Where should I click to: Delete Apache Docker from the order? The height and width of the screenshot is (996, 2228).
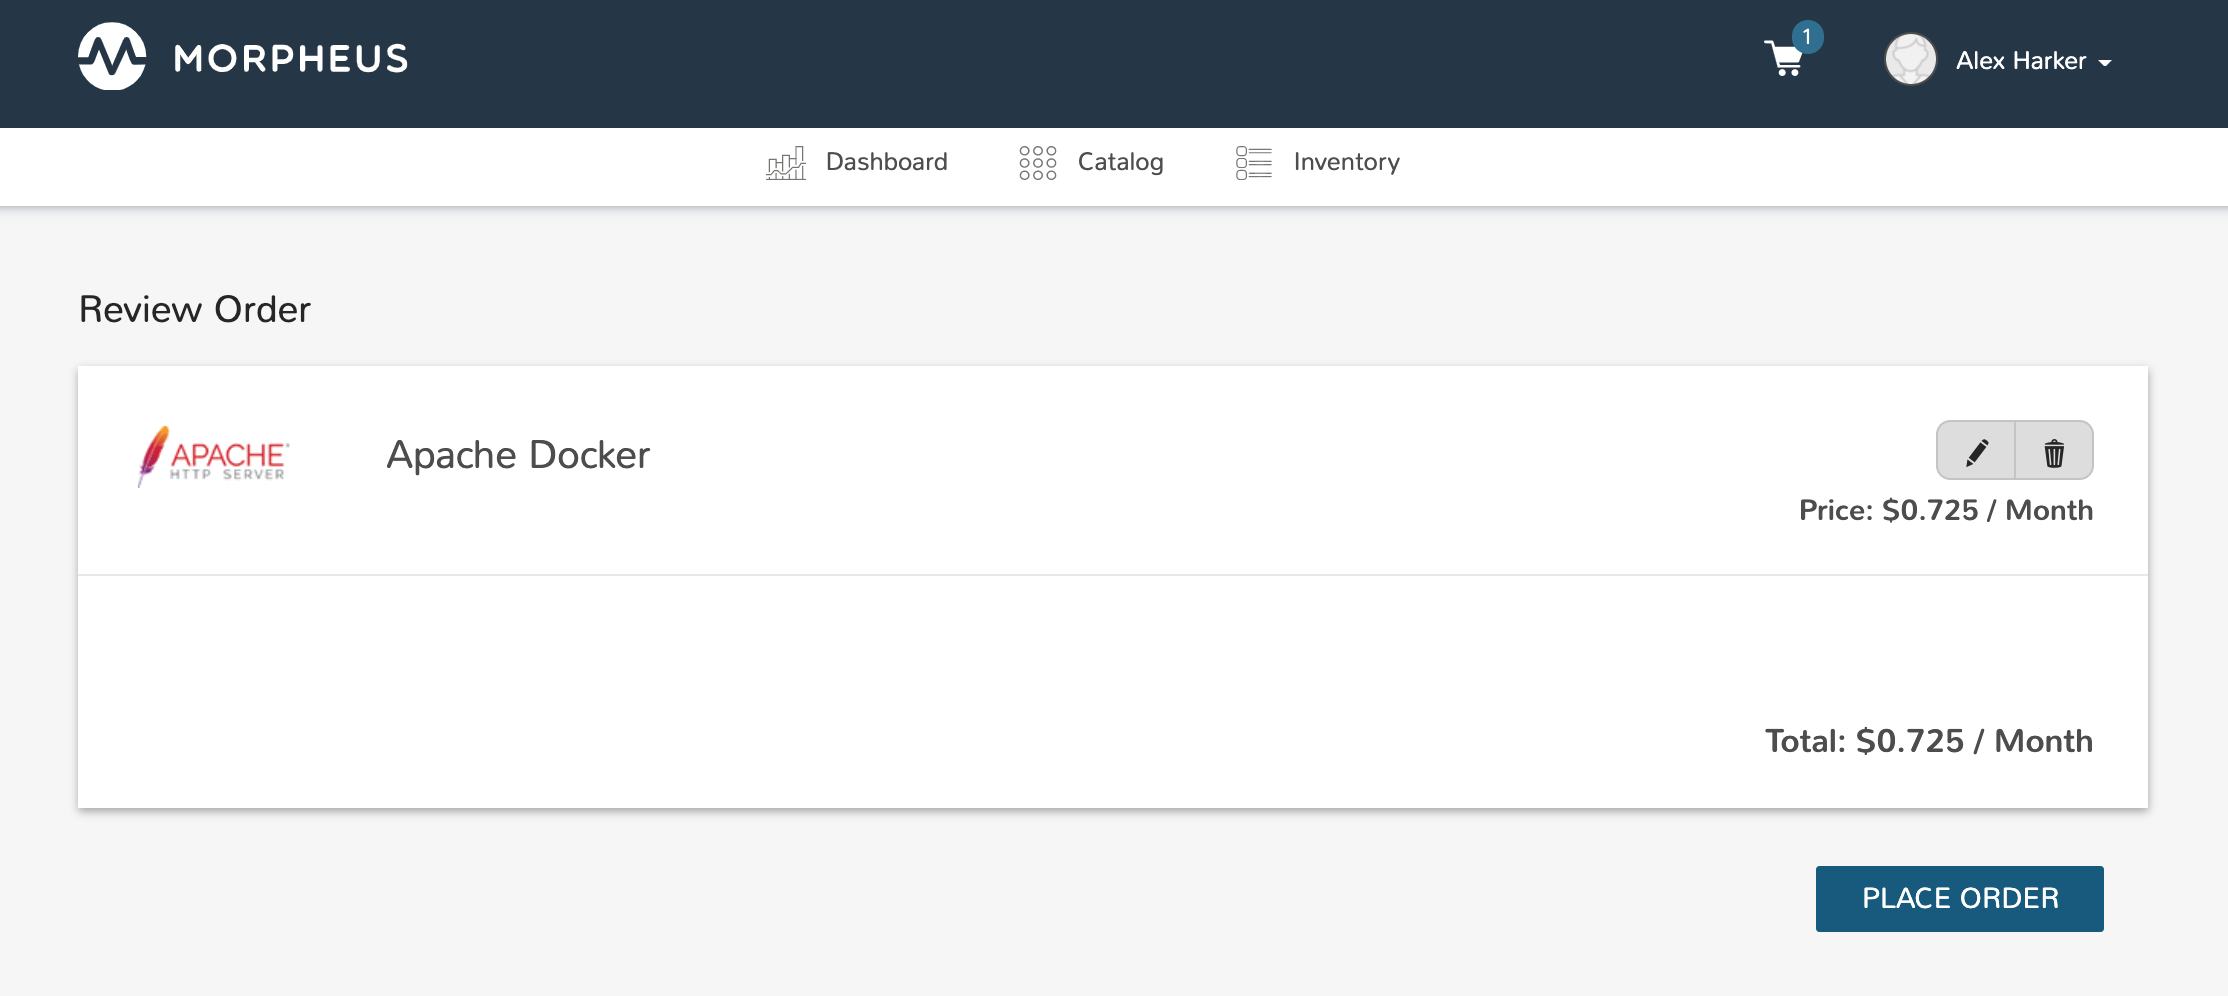2054,452
